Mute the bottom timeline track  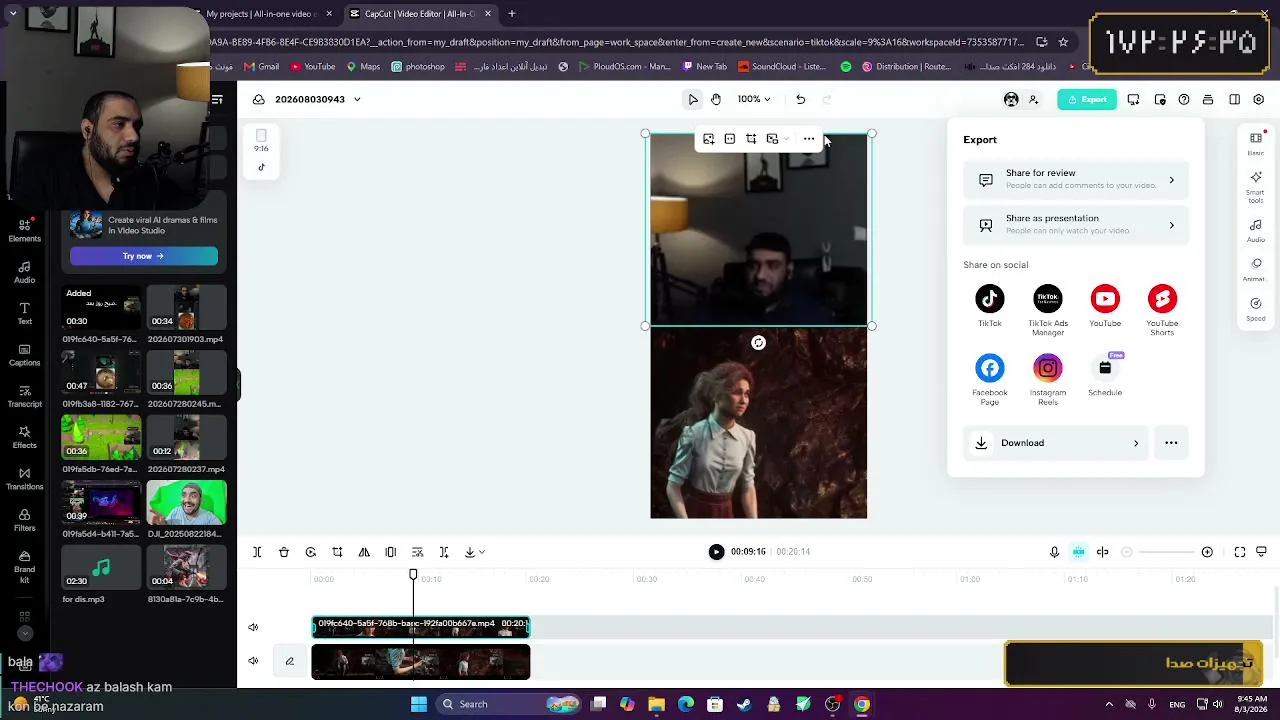click(253, 660)
